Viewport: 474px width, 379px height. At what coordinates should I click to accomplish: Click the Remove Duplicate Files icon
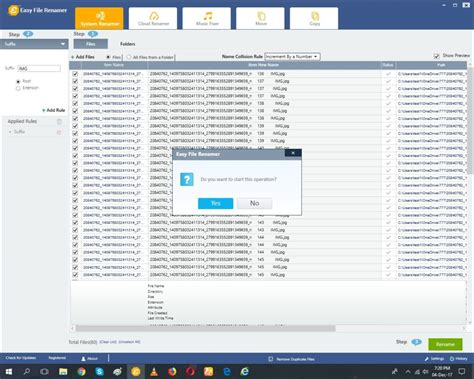(x=271, y=359)
